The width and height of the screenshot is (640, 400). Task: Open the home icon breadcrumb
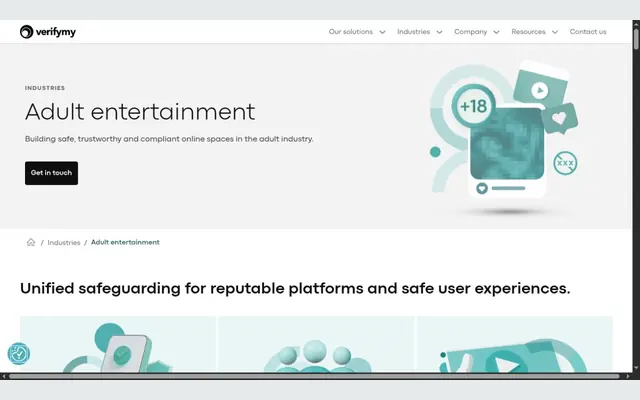pyautogui.click(x=31, y=242)
